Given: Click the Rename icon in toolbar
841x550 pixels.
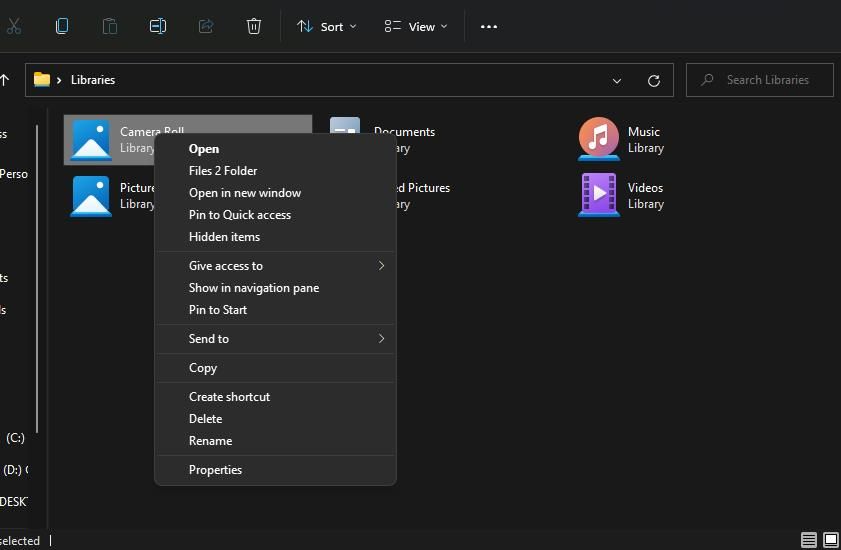Looking at the screenshot, I should (x=158, y=26).
